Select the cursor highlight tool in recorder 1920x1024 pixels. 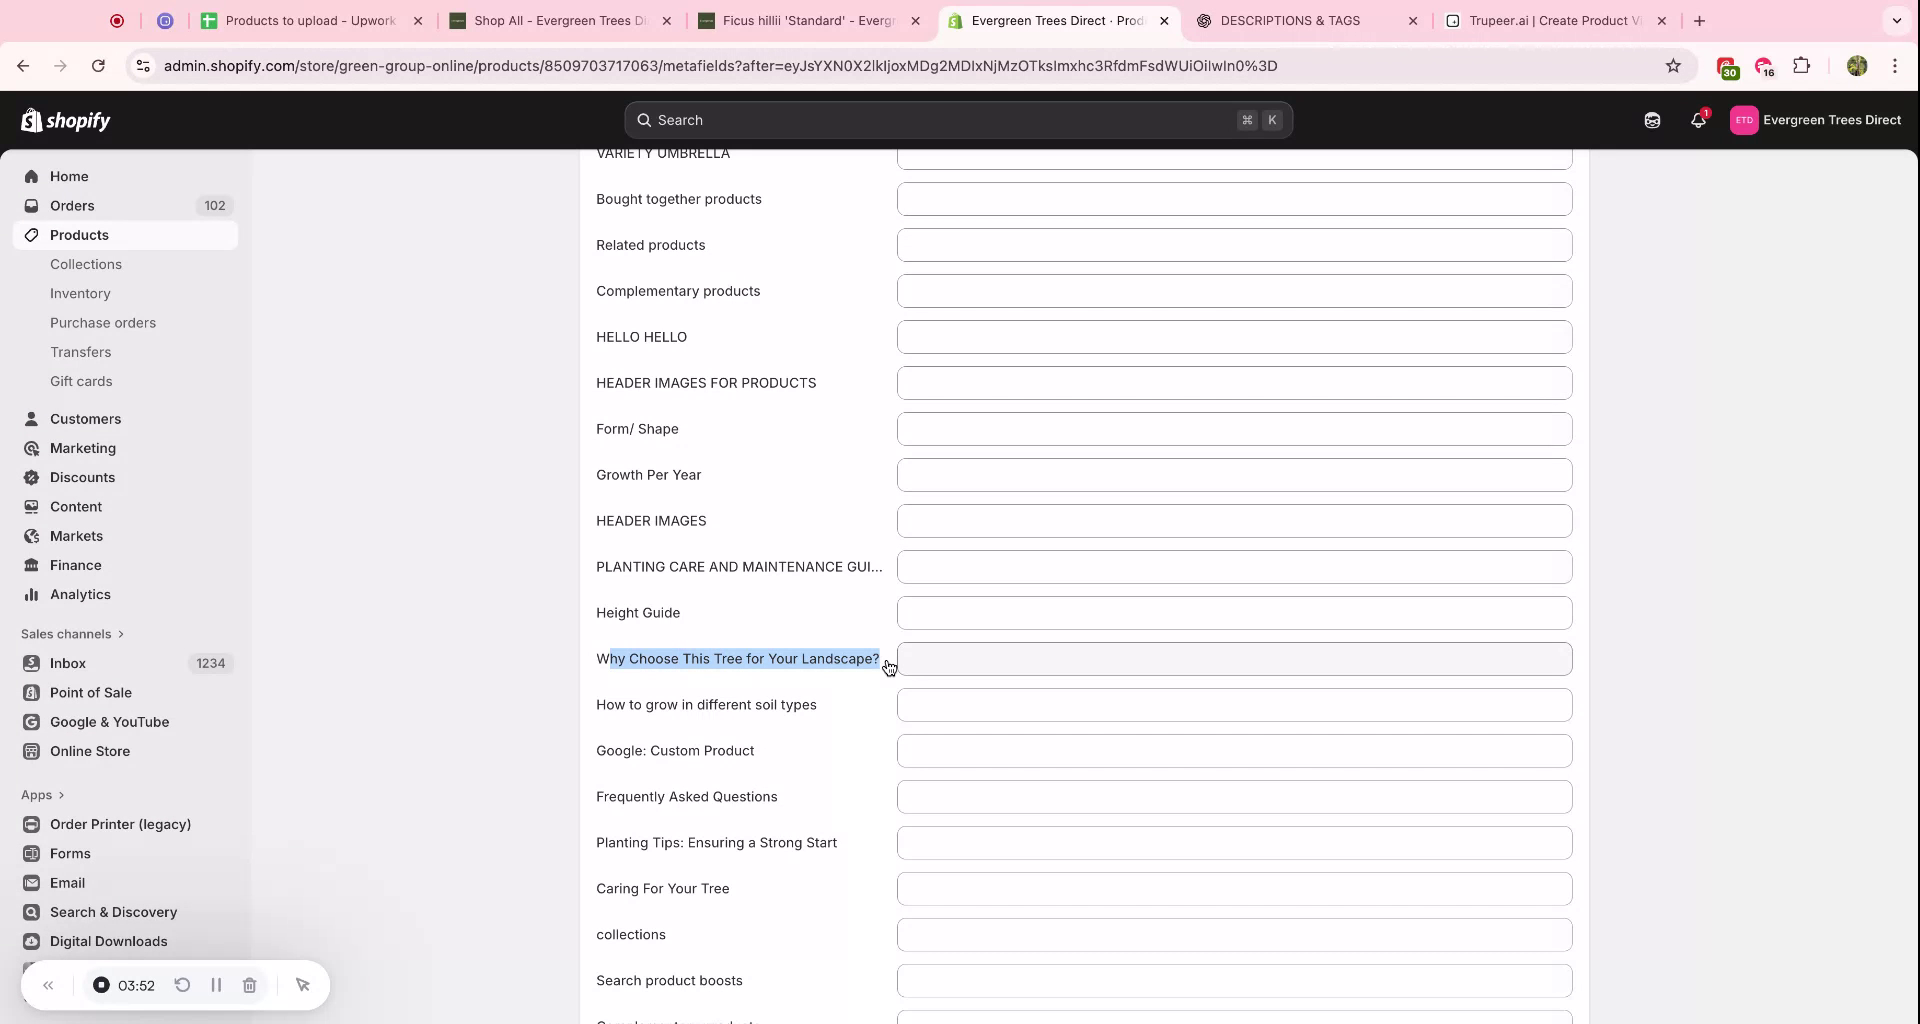[303, 985]
